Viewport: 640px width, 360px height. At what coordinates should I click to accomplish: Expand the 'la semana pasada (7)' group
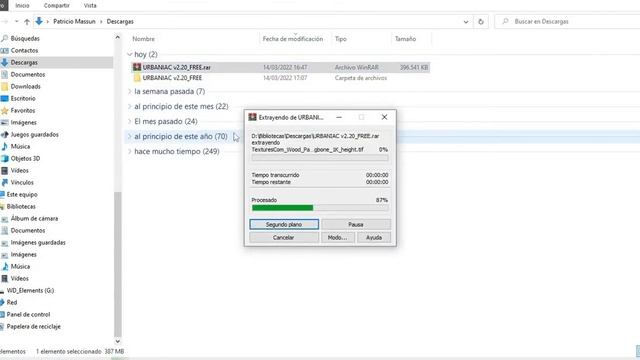129,91
